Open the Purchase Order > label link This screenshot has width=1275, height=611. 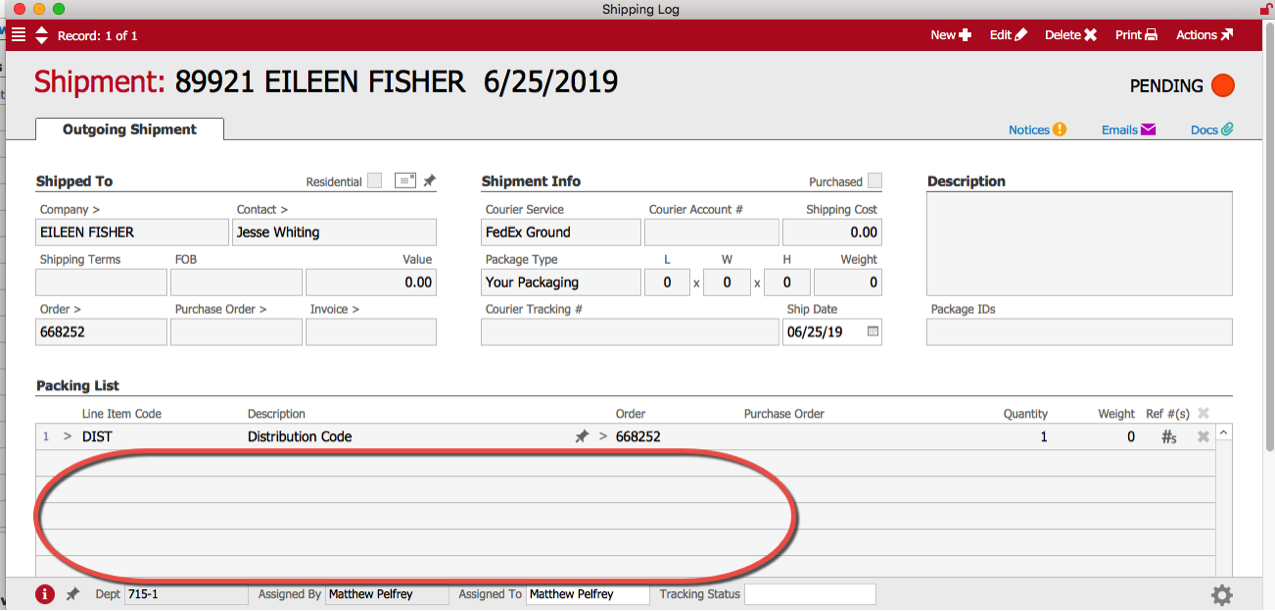pos(221,310)
